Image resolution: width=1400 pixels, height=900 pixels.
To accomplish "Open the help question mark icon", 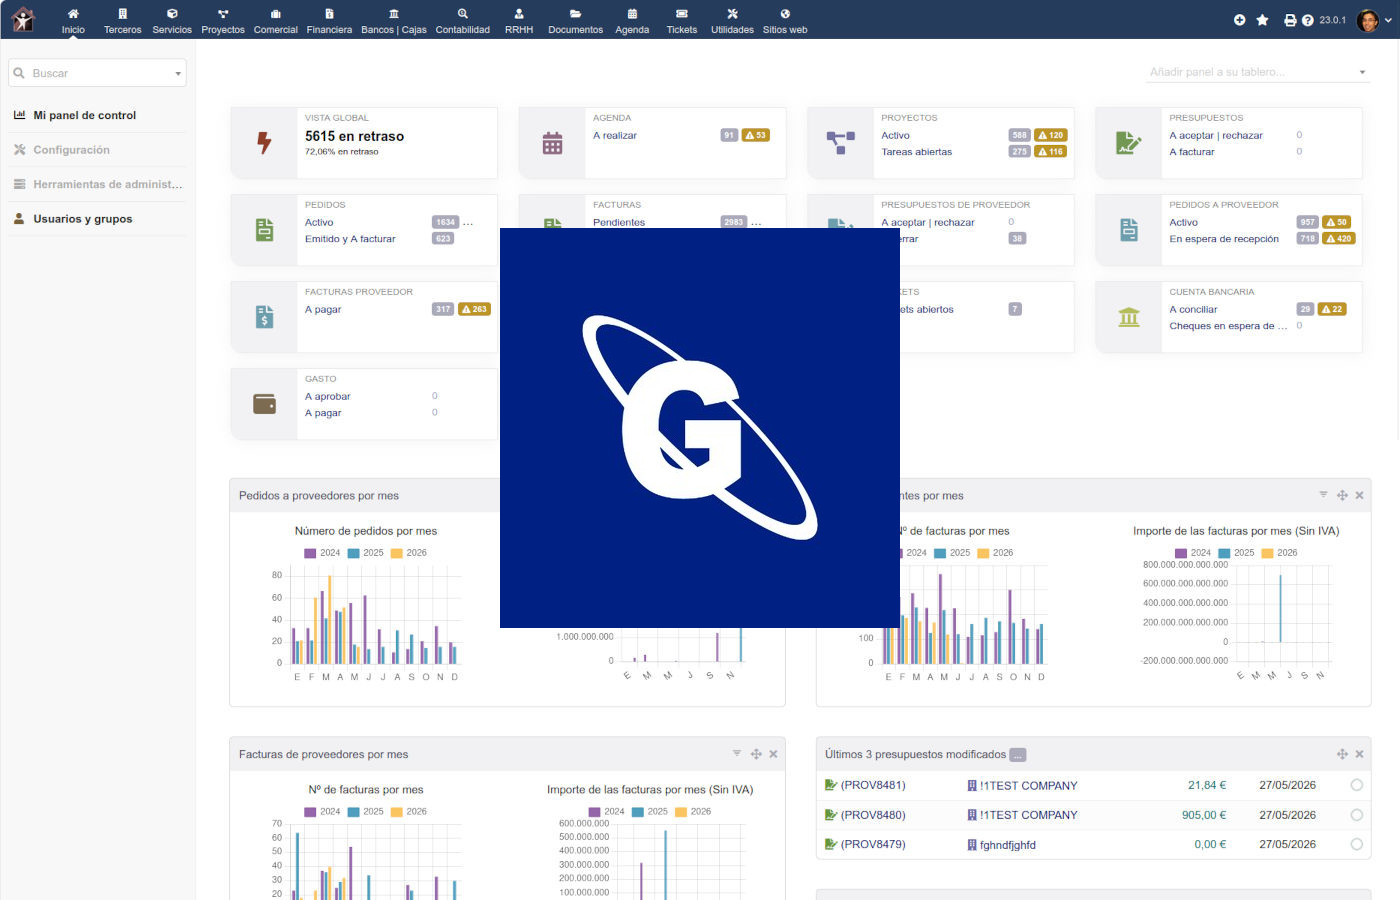I will (x=1308, y=20).
